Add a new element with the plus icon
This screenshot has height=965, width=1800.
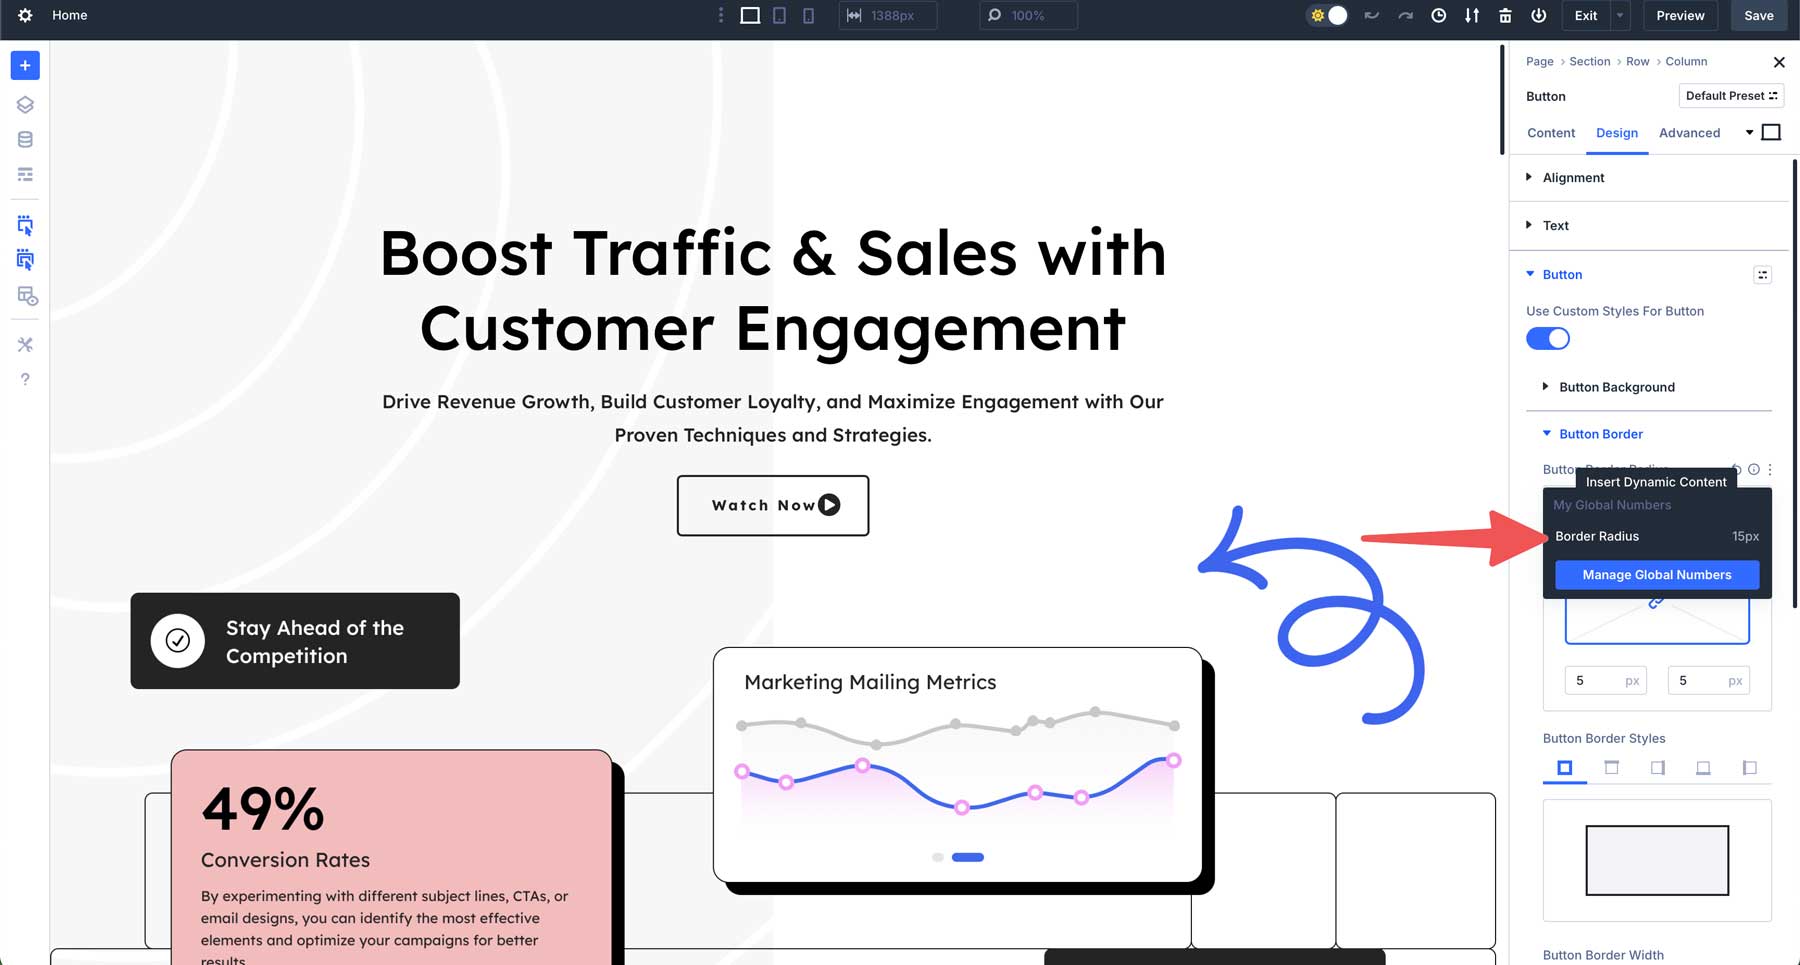click(x=24, y=65)
